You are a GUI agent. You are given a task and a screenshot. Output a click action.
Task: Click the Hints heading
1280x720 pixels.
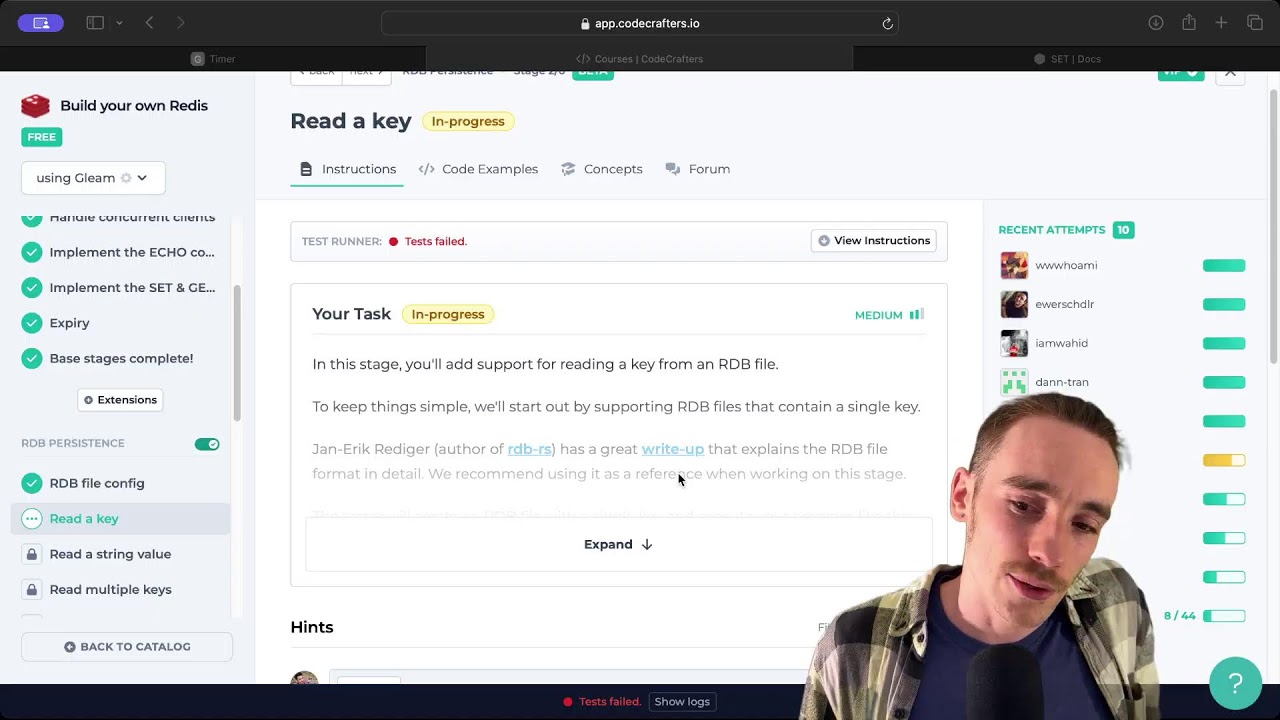point(312,627)
